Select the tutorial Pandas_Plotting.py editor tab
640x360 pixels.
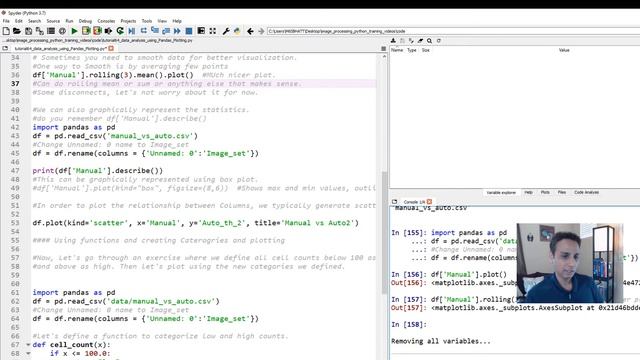pos(60,49)
